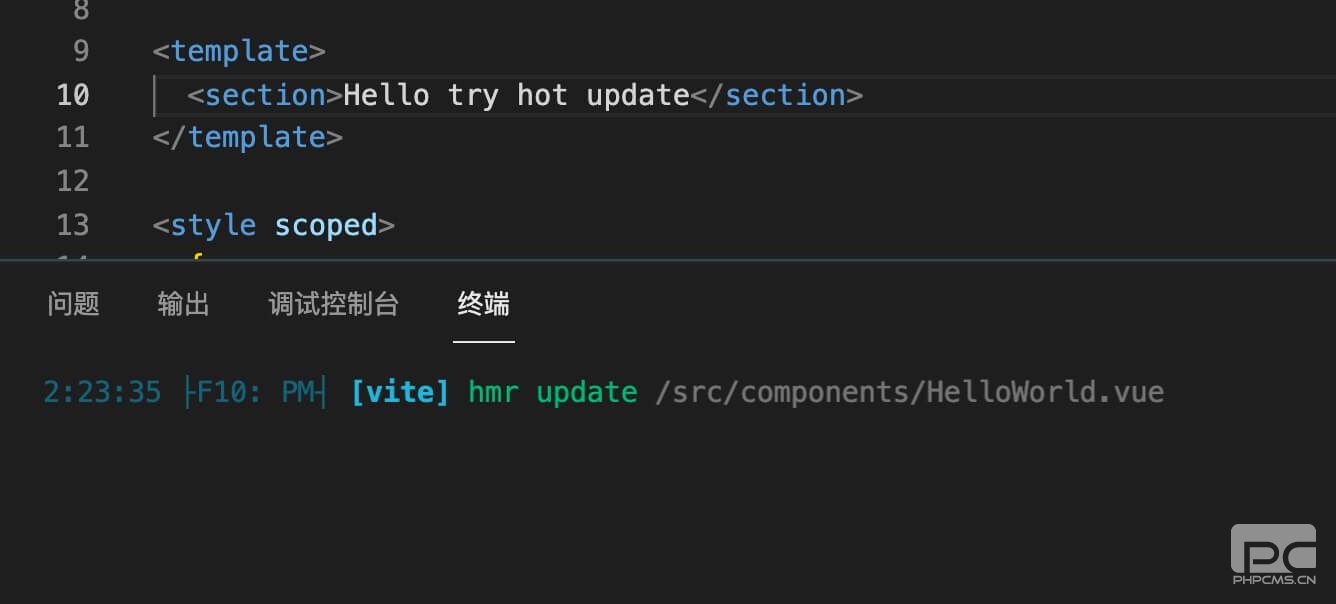Click the [vite] label in terminal output
1336x604 pixels.
click(400, 392)
